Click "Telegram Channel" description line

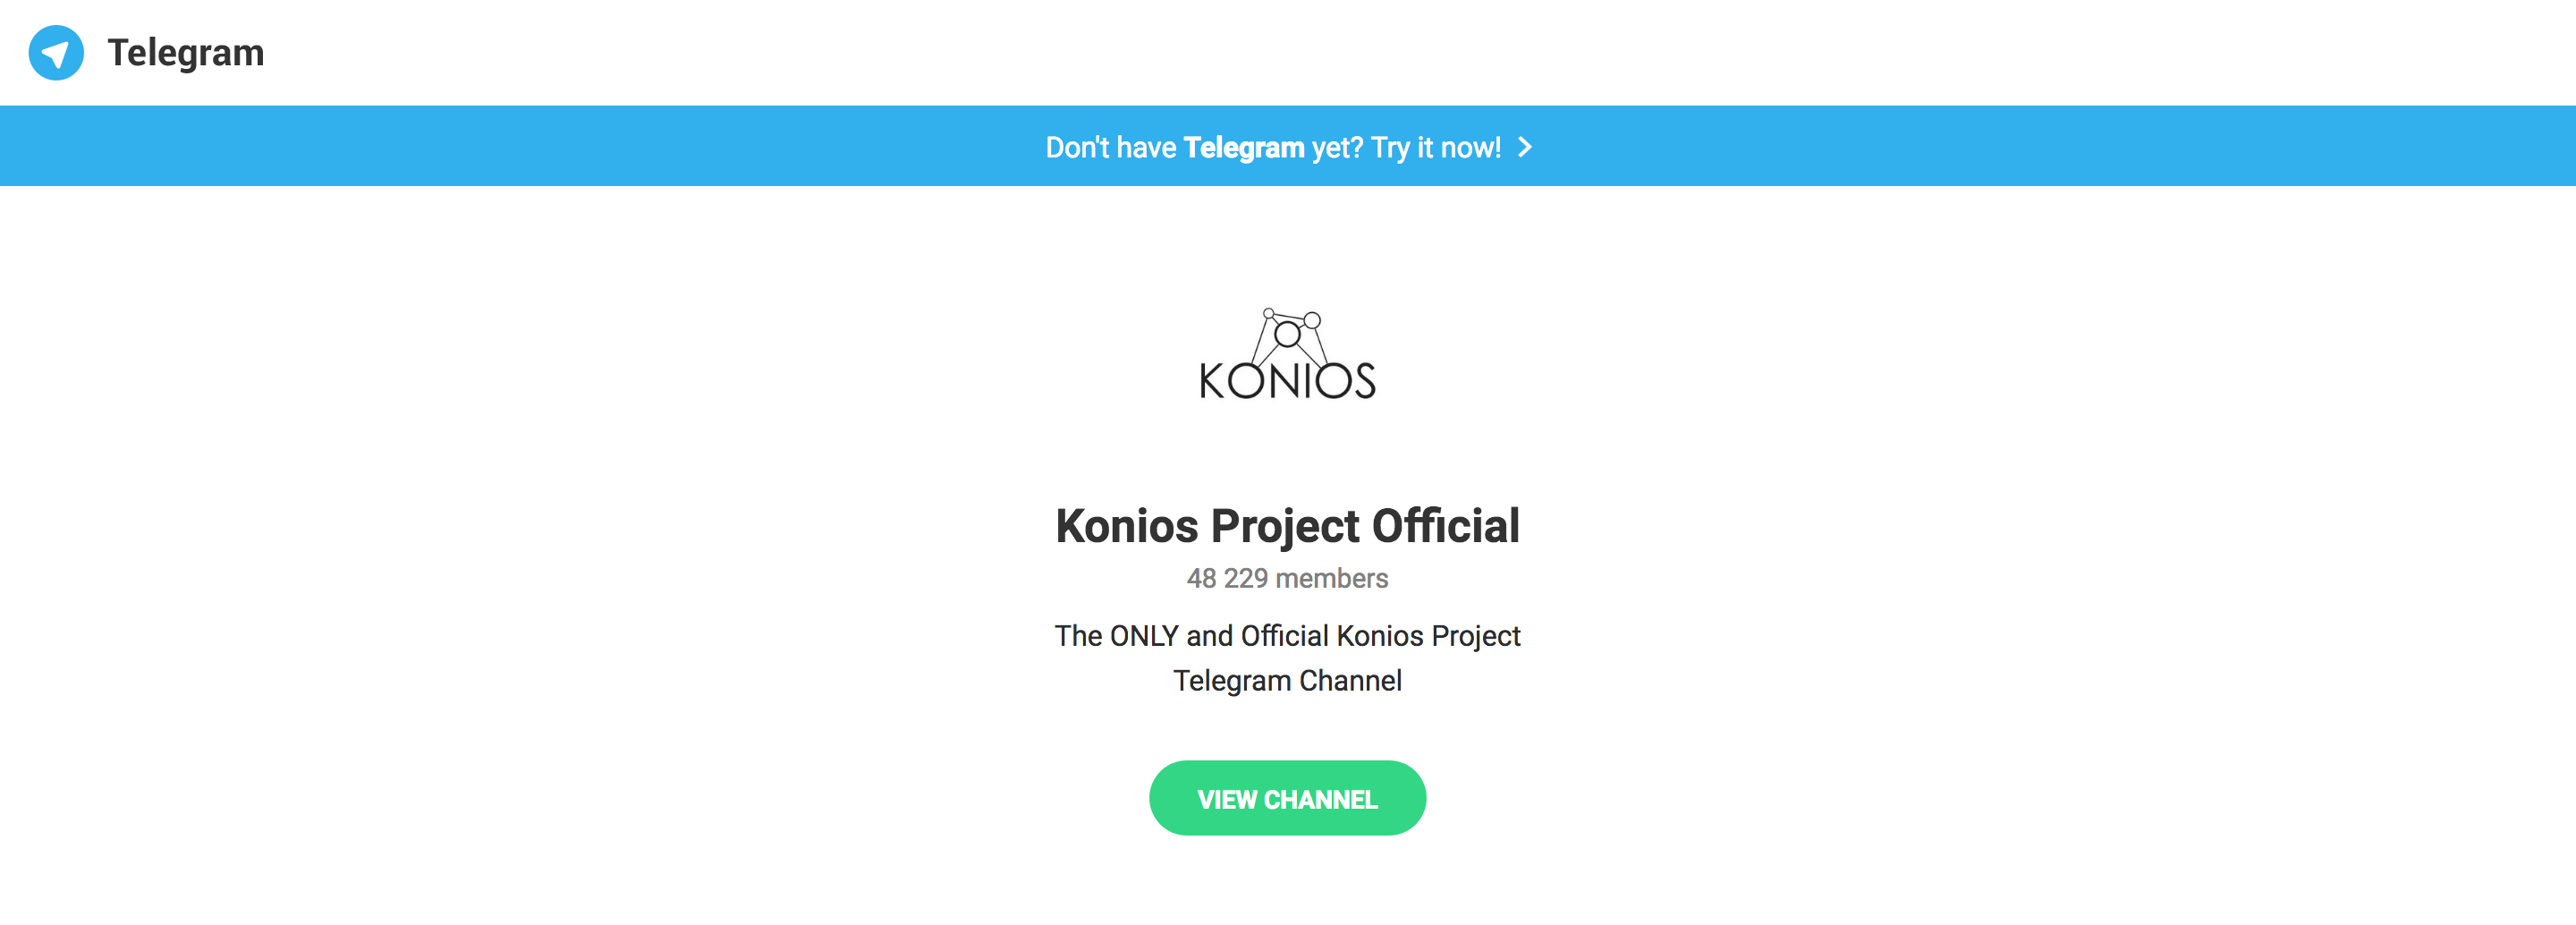(x=1287, y=681)
